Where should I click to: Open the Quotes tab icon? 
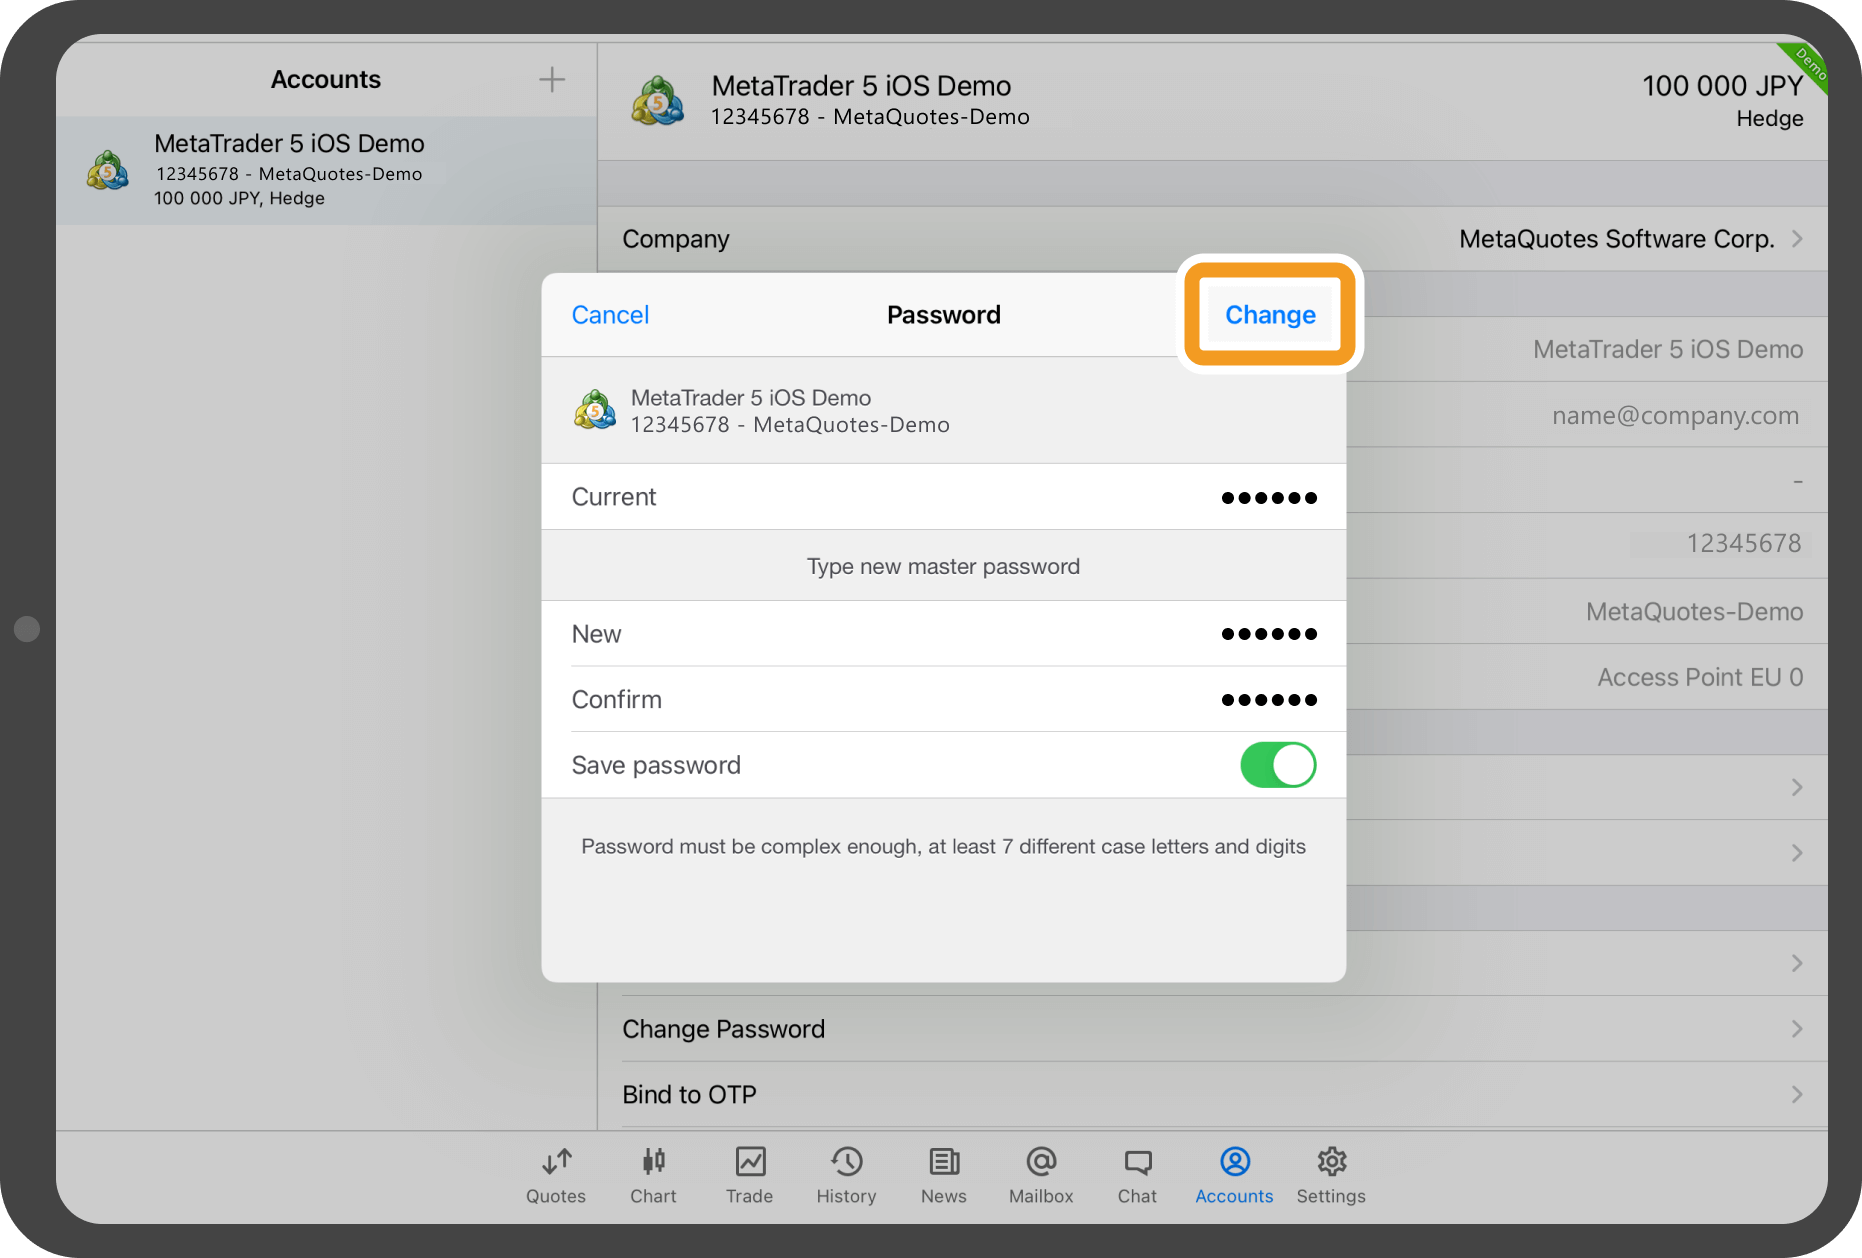(556, 1163)
